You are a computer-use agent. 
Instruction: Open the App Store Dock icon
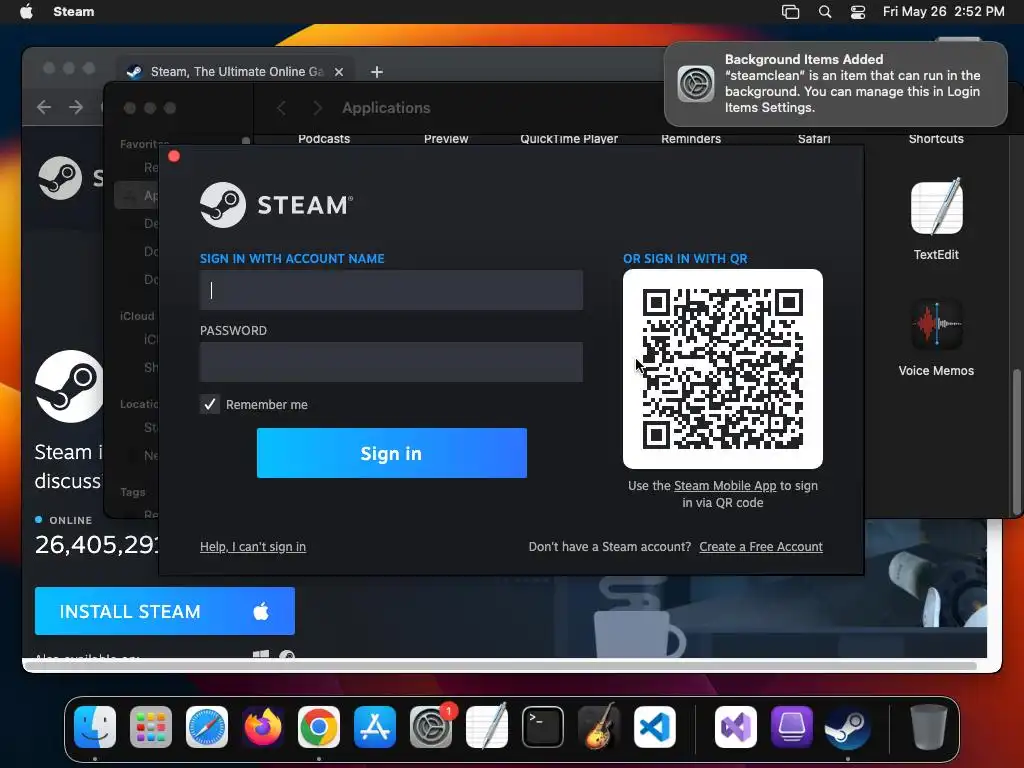coord(375,727)
